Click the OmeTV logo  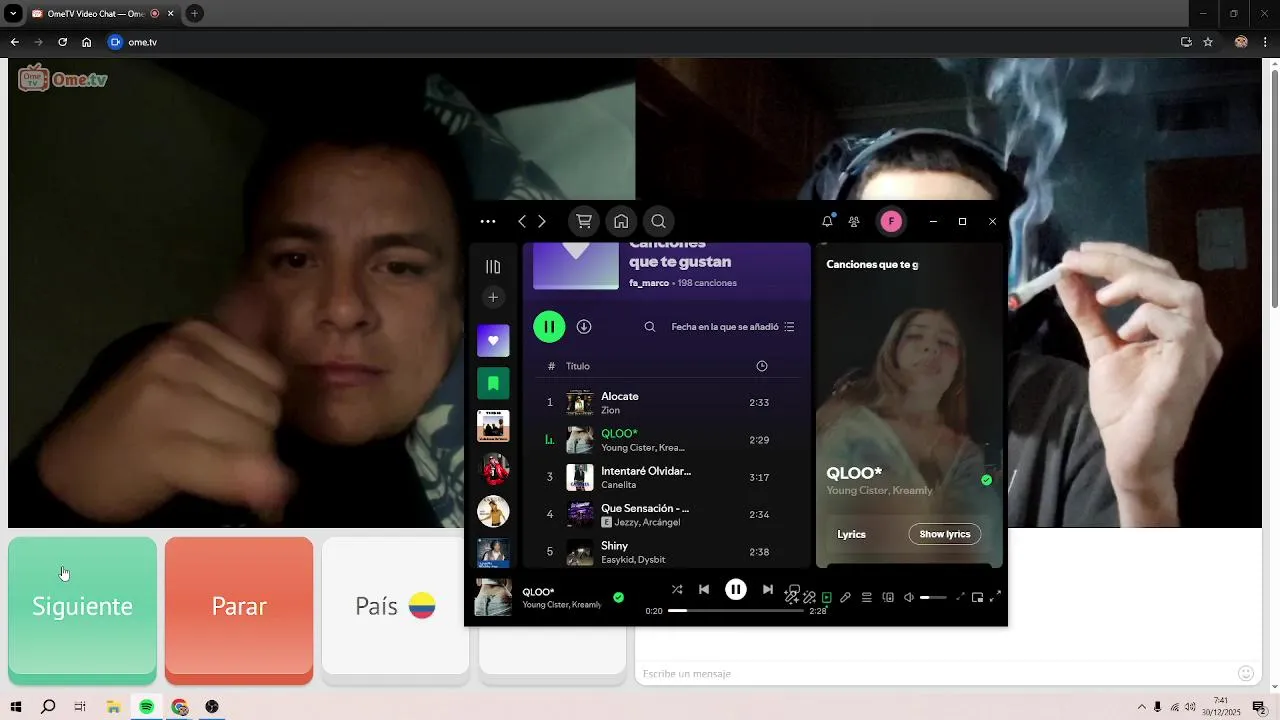pyautogui.click(x=63, y=79)
